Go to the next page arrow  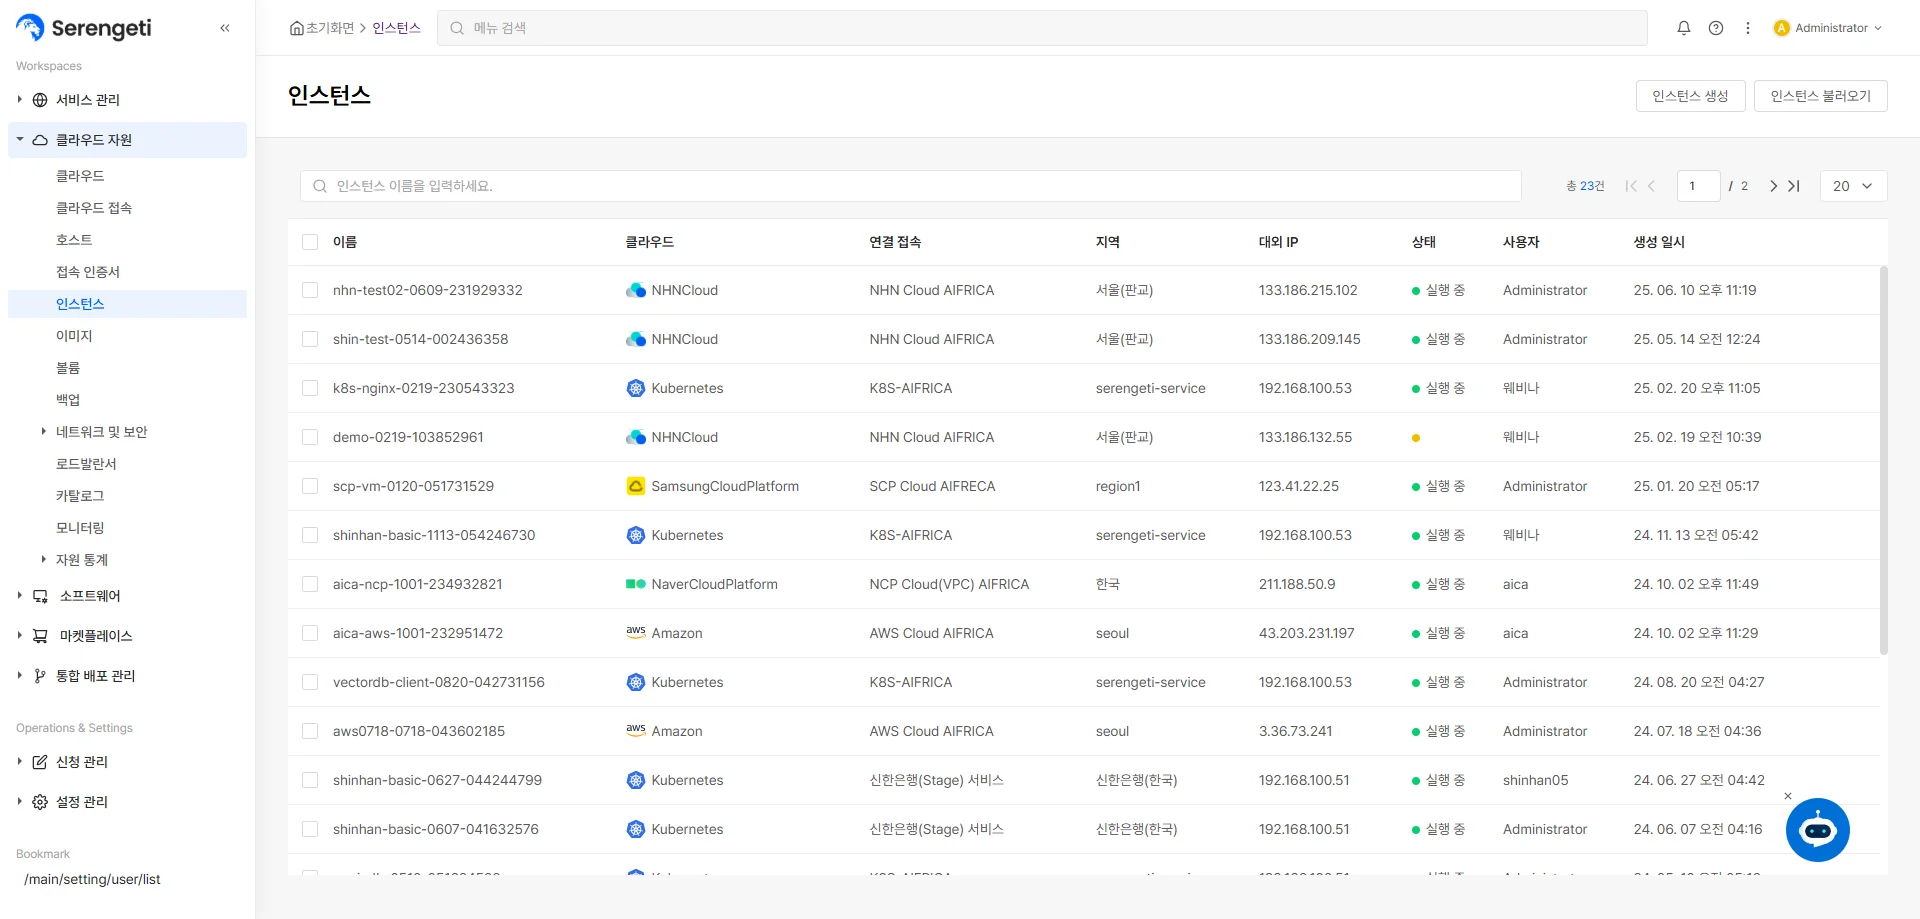point(1773,186)
